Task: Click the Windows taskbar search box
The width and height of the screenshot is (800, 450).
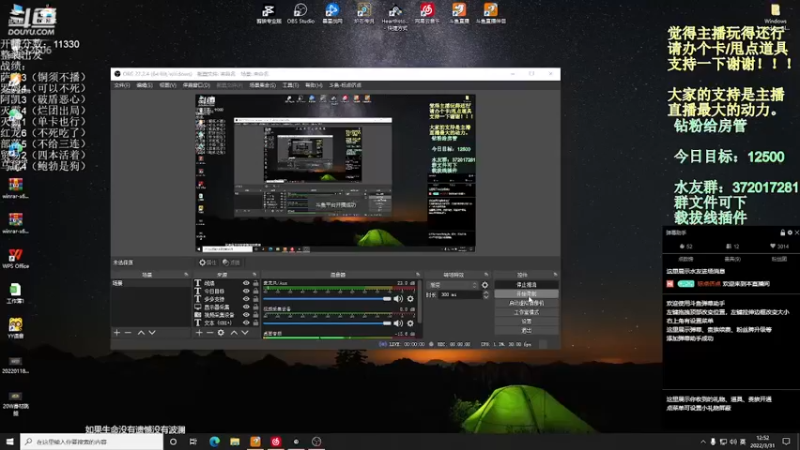Action: click(92, 442)
